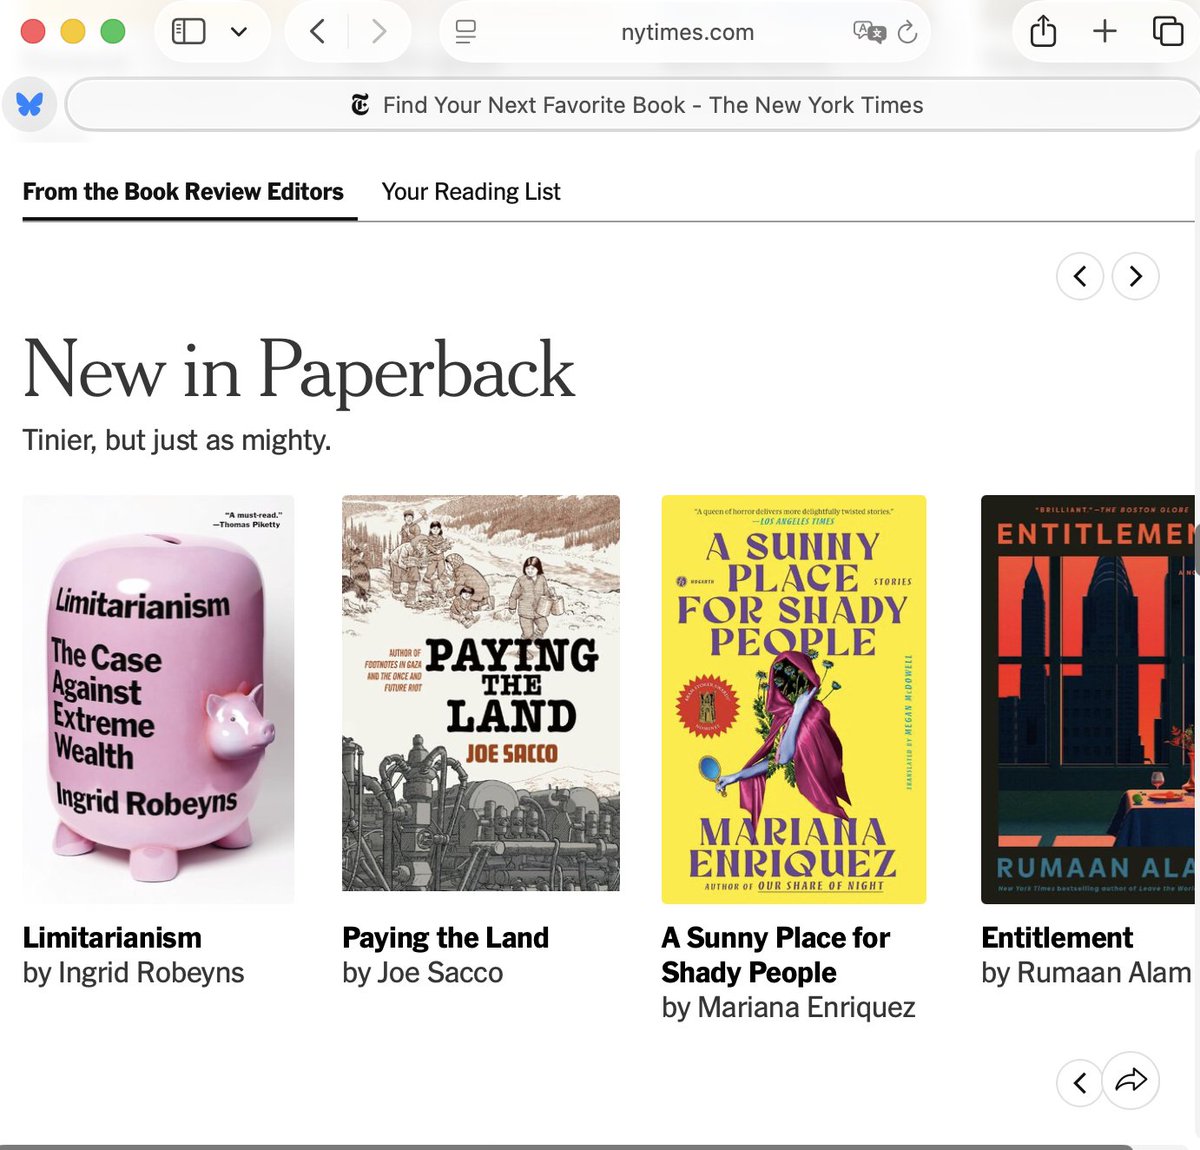The width and height of the screenshot is (1200, 1150).
Task: Select the Find Your Next Favorite Book tab
Action: click(635, 105)
